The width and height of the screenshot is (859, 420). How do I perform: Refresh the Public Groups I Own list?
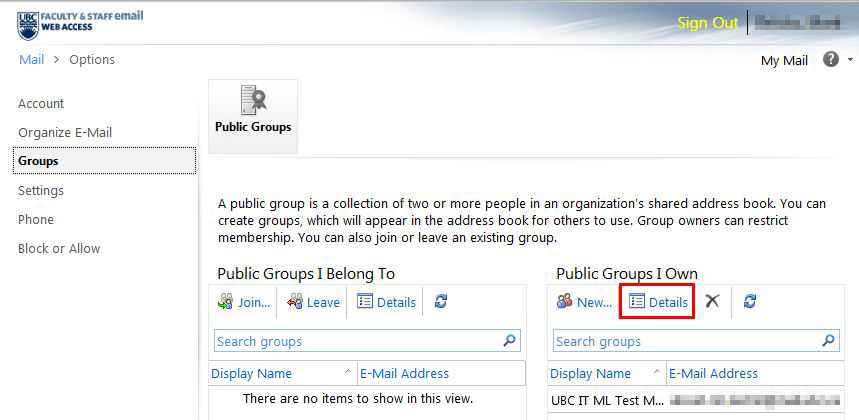750,302
